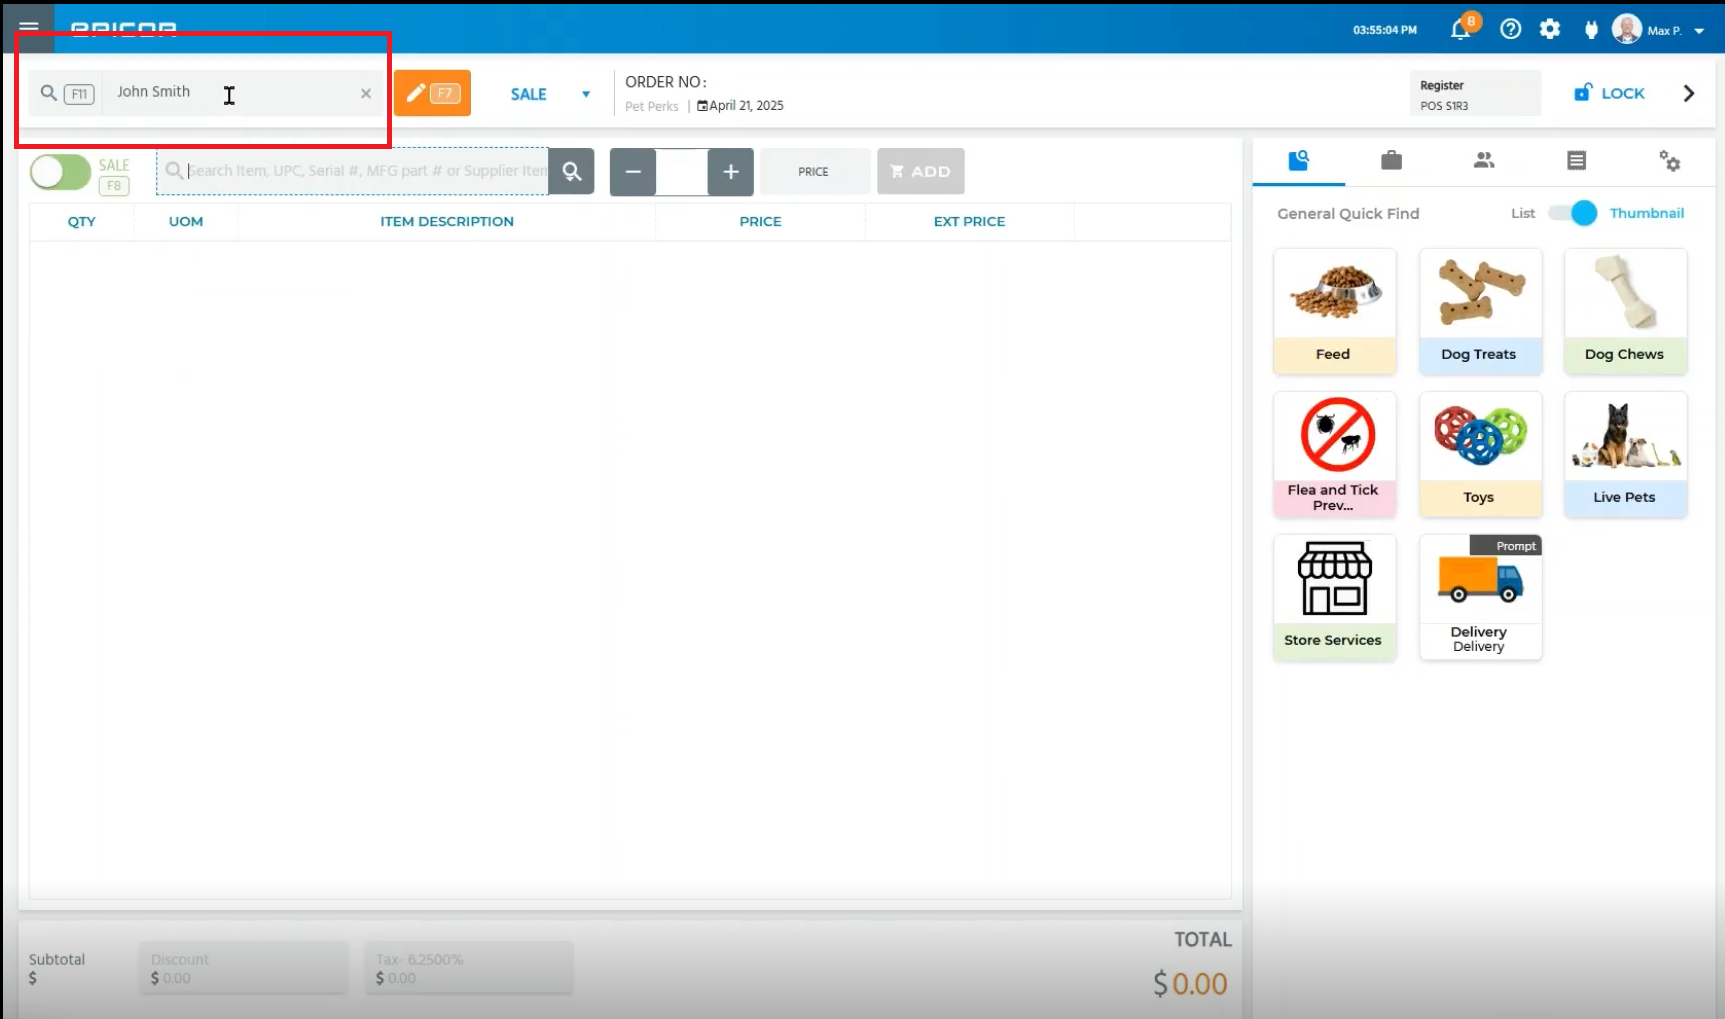Screen dimensions: 1725x1019
Task: Click the power plug status icon
Action: click(x=1591, y=29)
